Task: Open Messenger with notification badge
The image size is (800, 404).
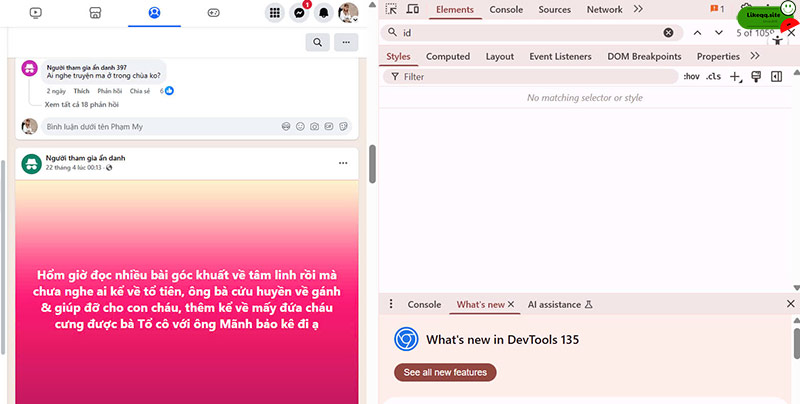Action: (299, 13)
